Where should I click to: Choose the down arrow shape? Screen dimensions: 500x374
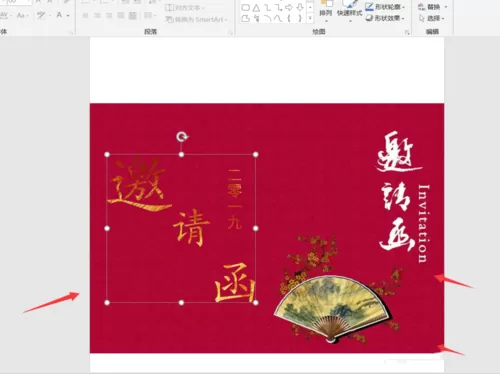pos(300,7)
